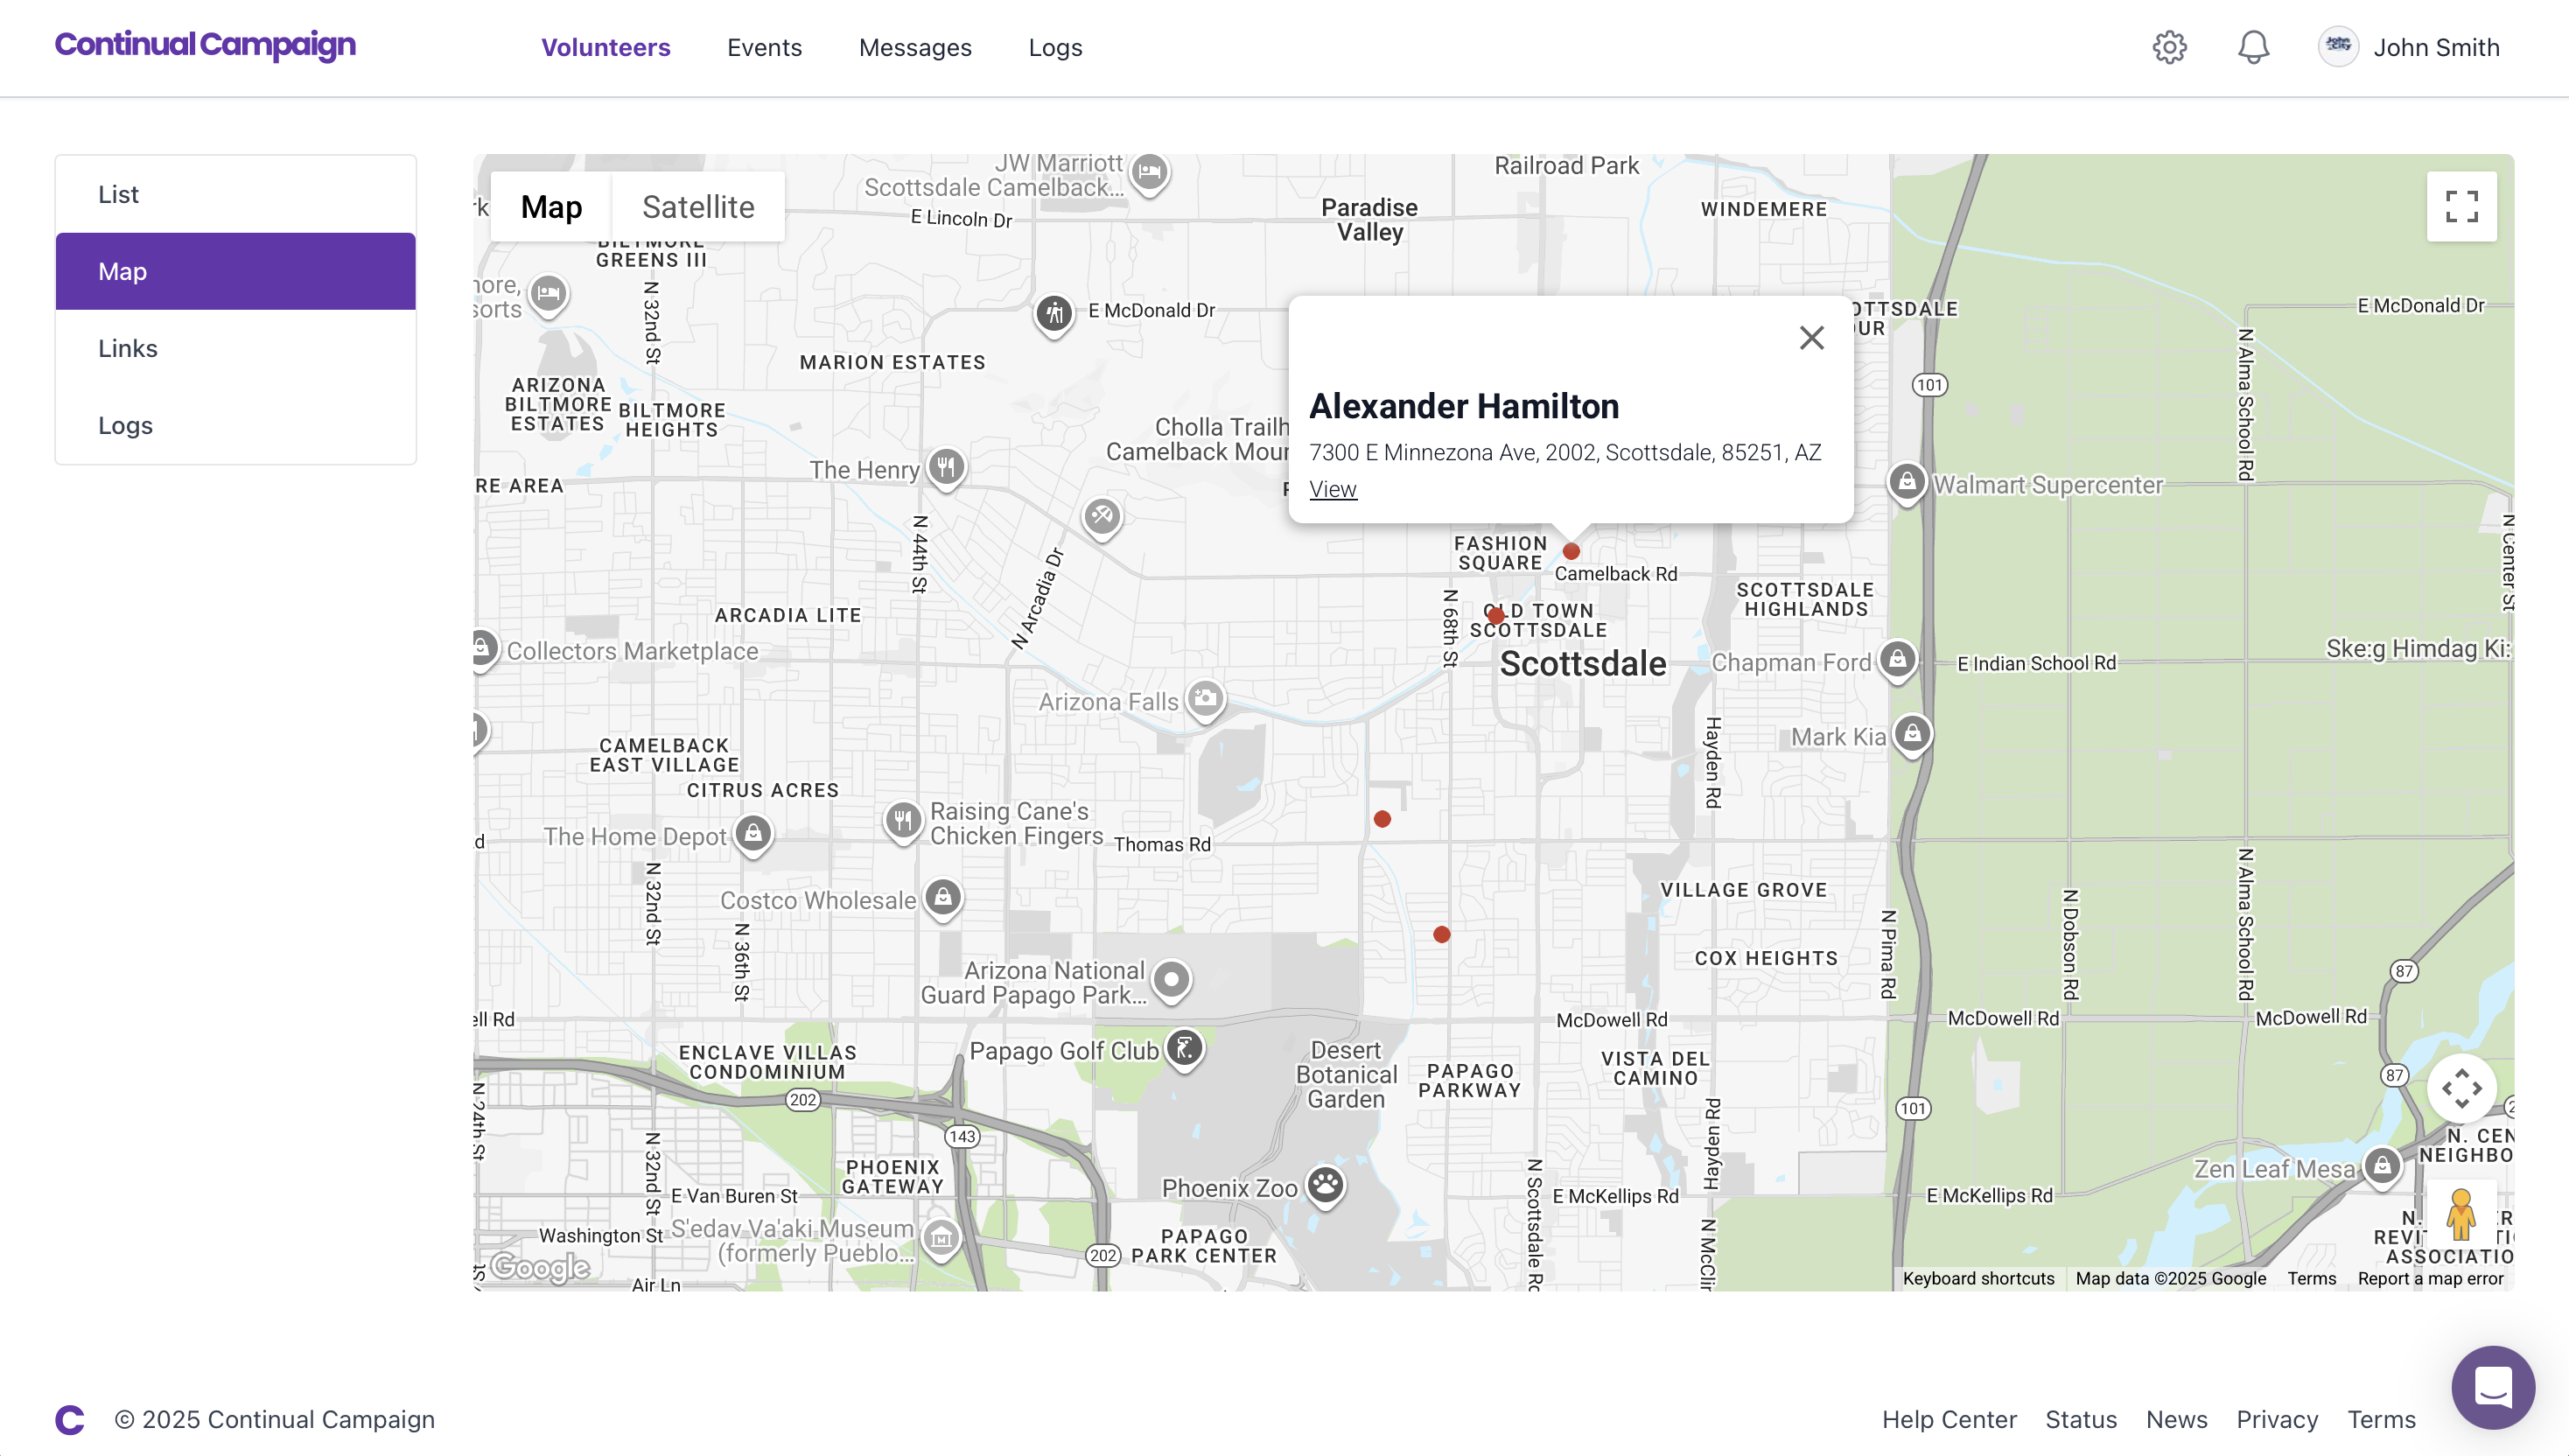Open keyboard shortcuts for the map
Viewport: 2569px width, 1456px height.
pos(1979,1278)
